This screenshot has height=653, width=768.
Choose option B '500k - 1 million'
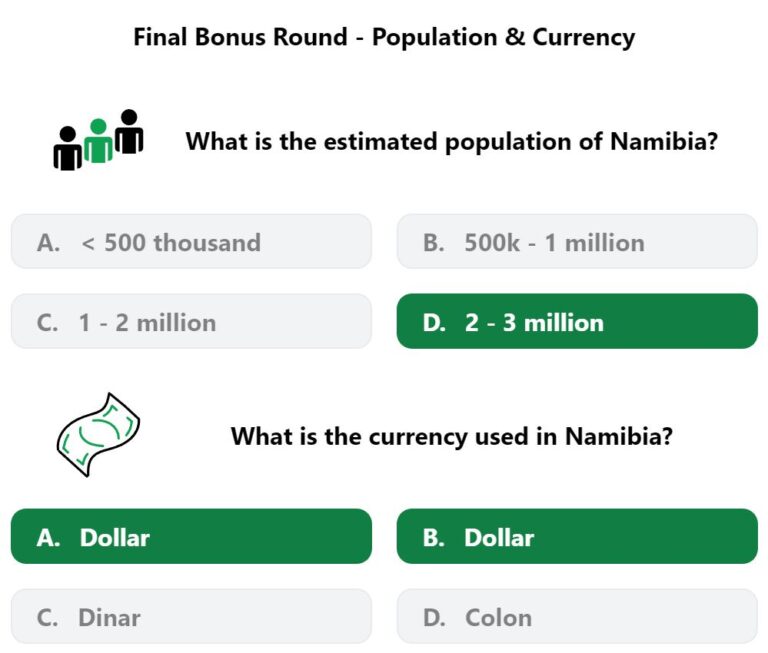[577, 242]
